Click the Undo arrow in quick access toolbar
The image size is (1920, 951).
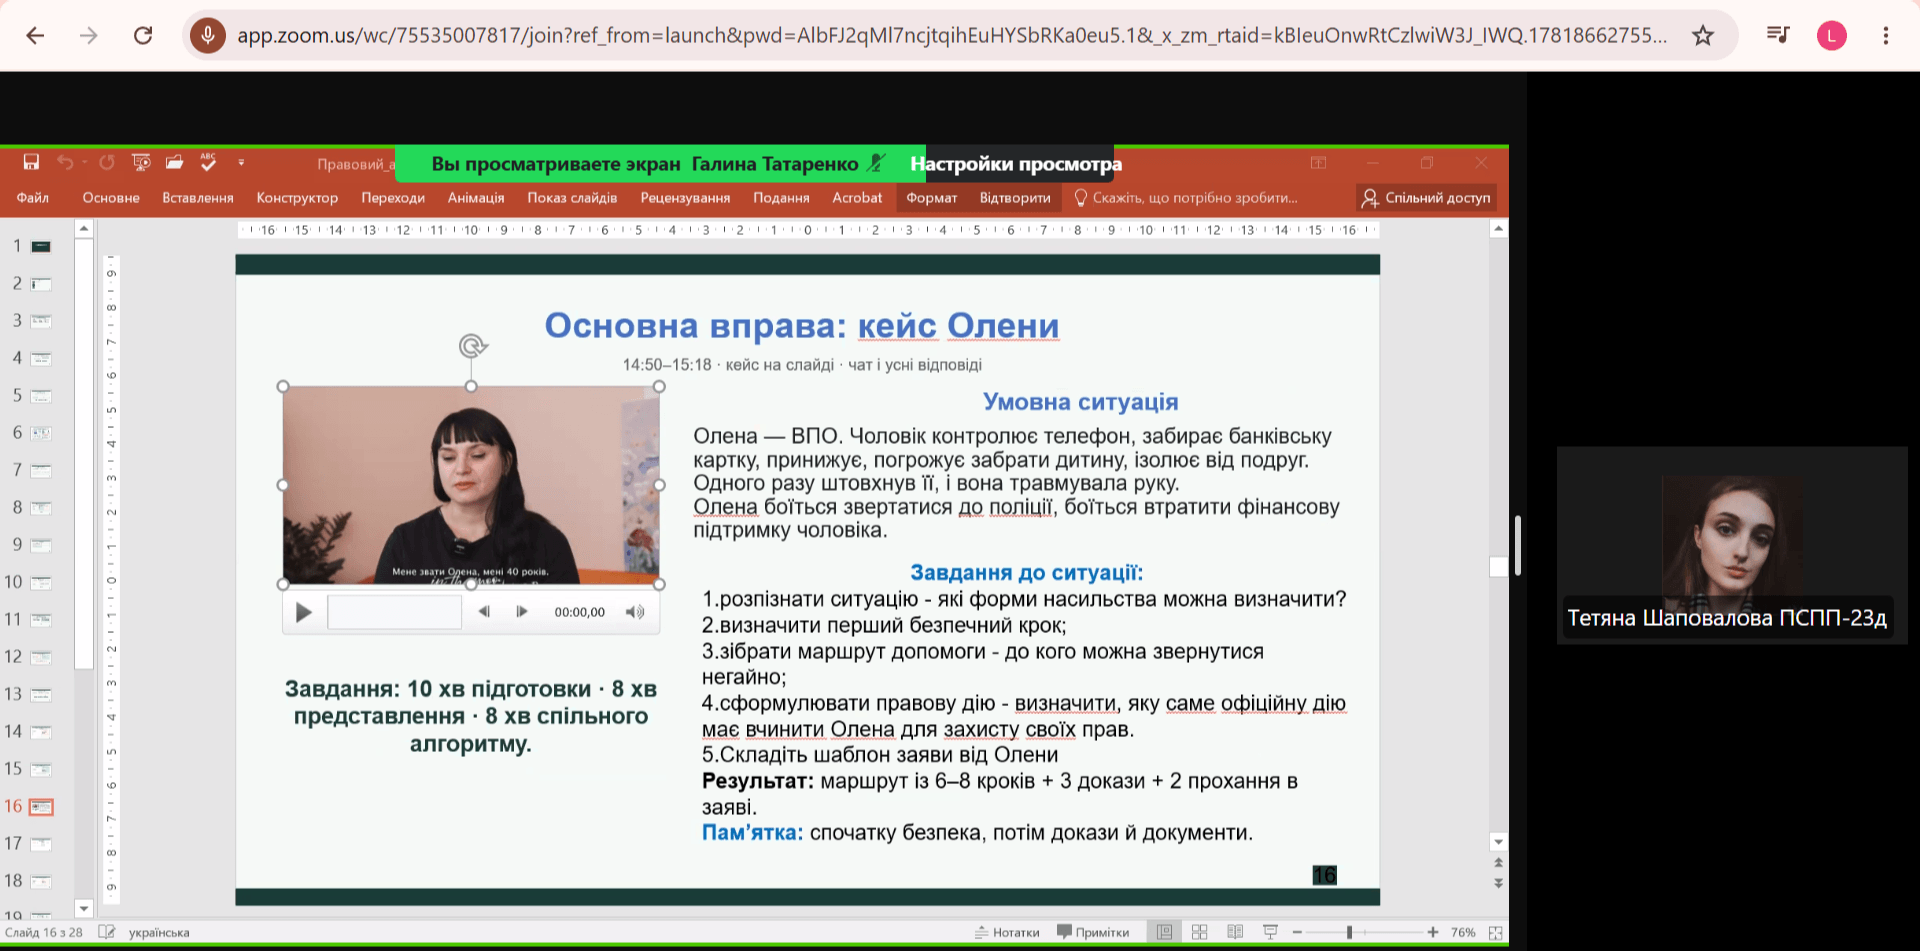[65, 162]
